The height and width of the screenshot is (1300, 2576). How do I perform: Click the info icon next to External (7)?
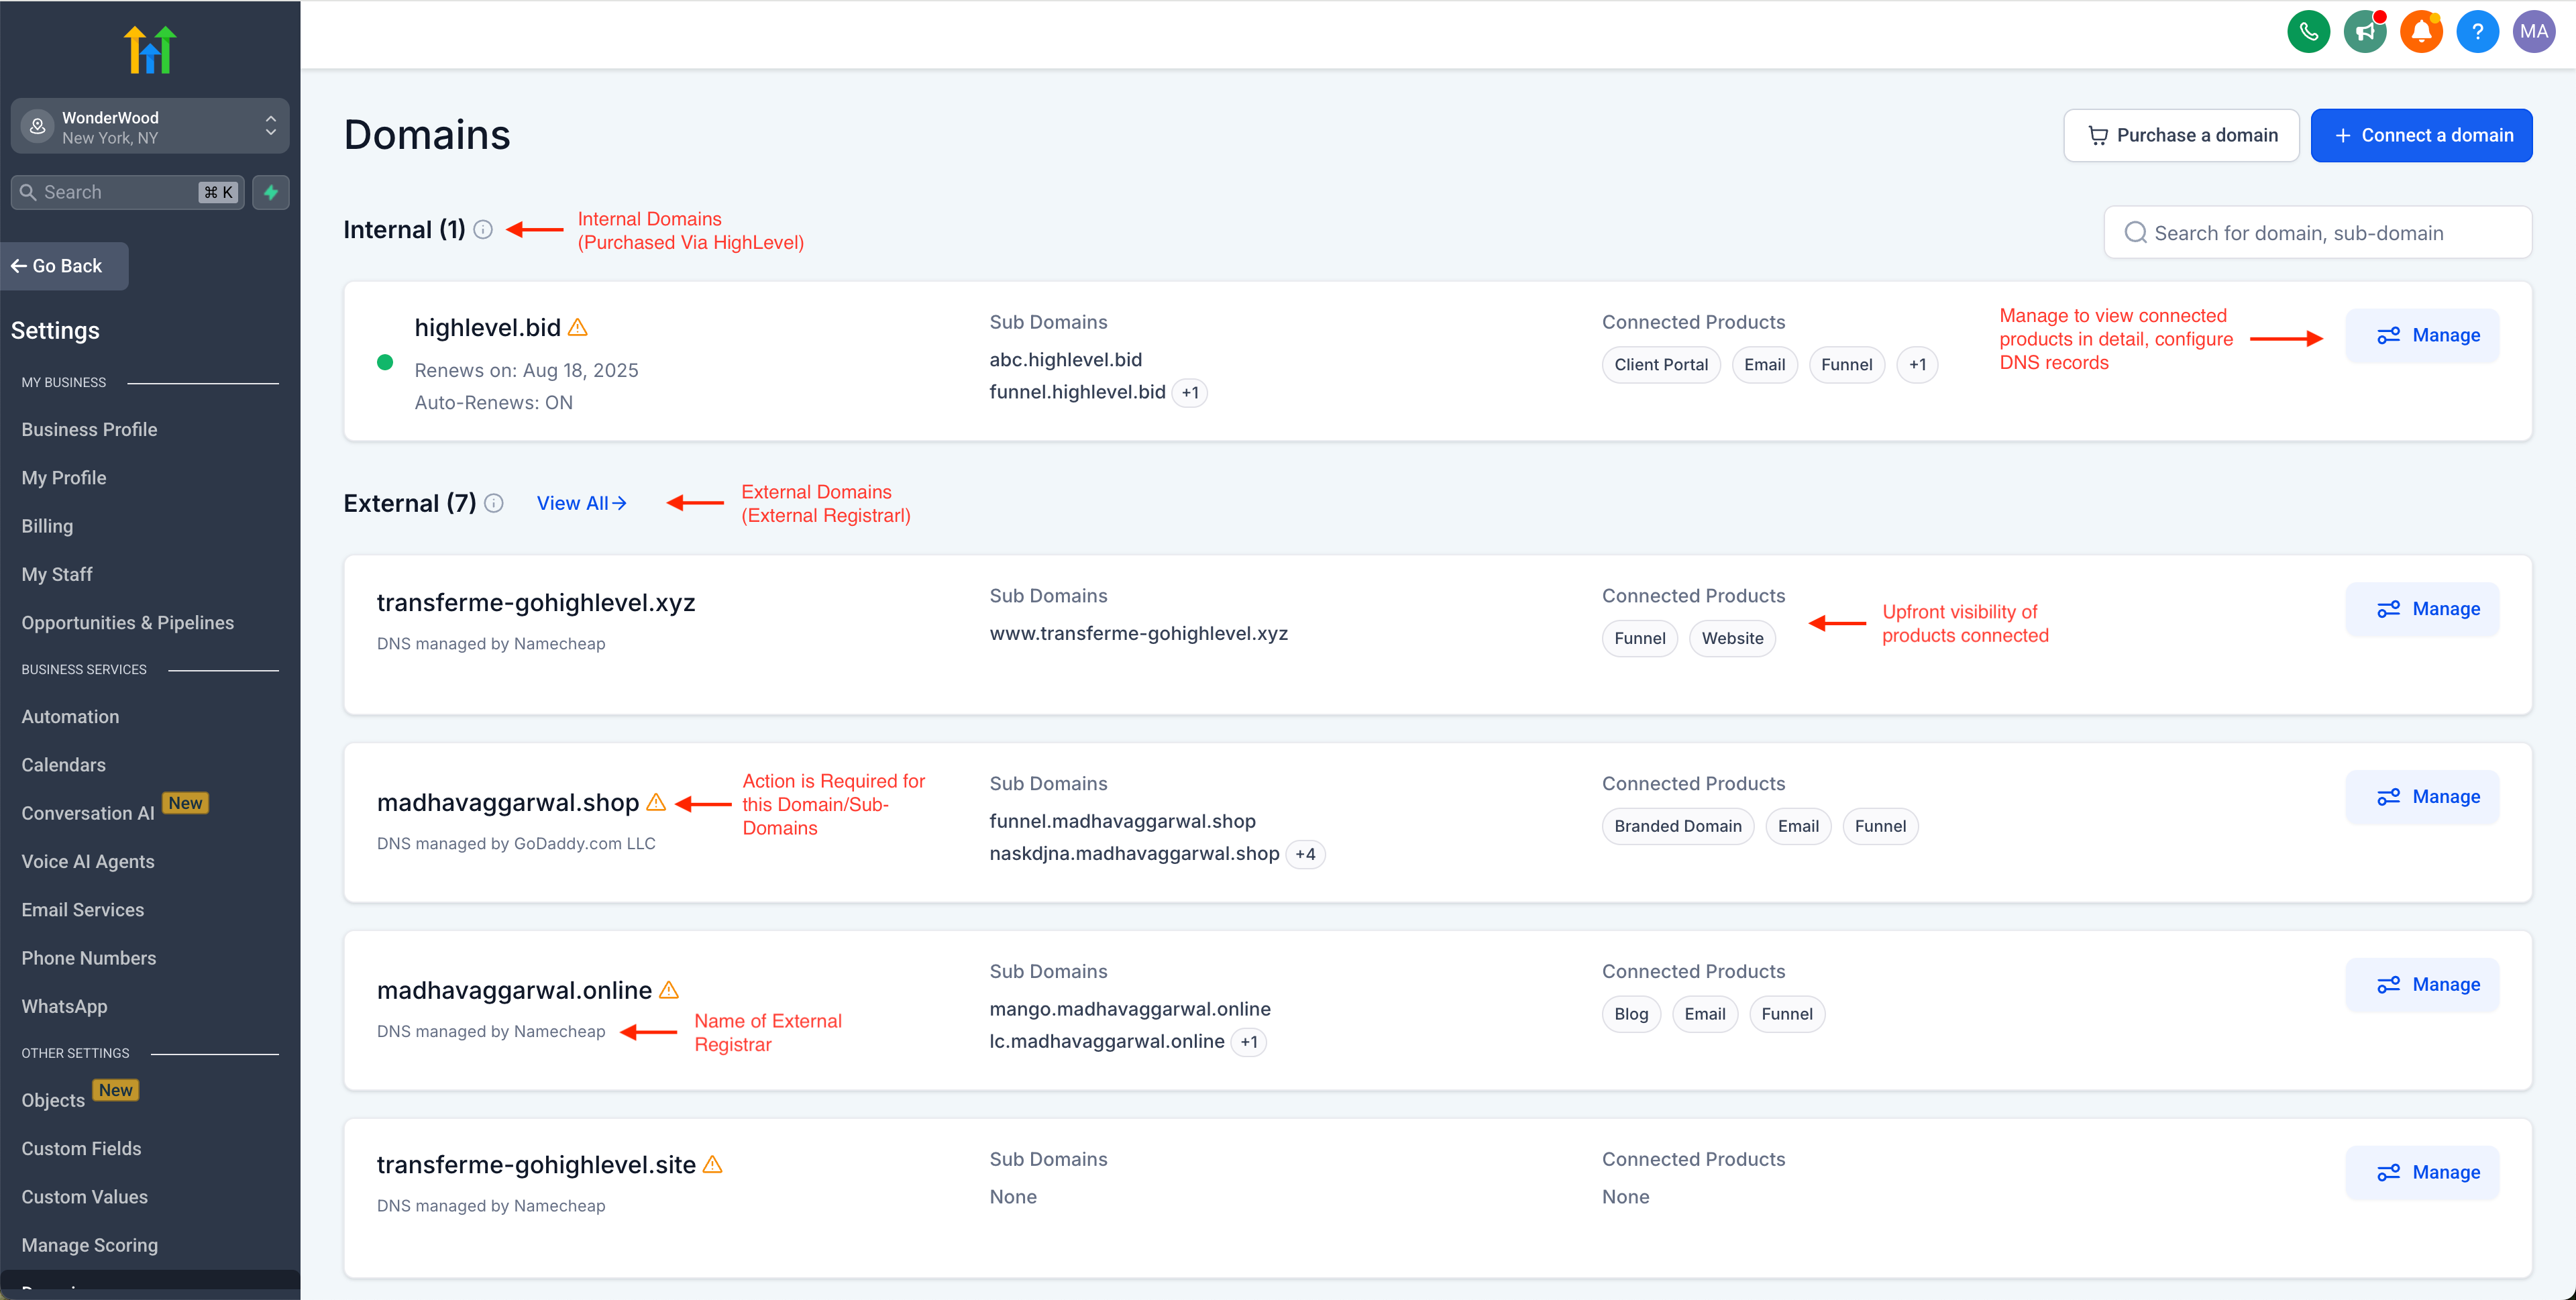(x=494, y=503)
